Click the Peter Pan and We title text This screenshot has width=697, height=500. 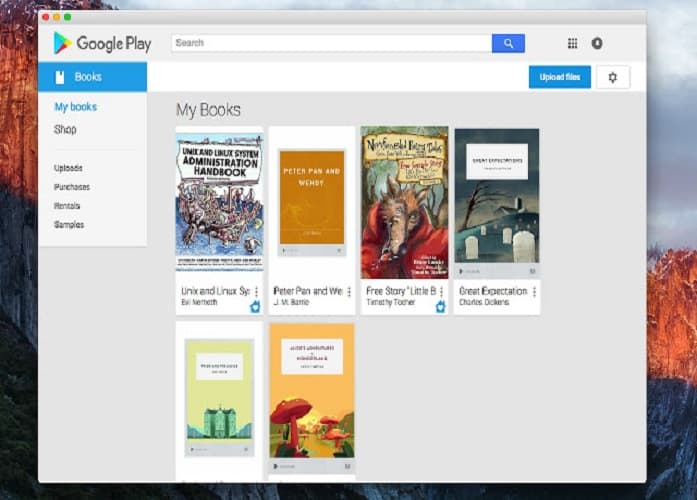(308, 291)
